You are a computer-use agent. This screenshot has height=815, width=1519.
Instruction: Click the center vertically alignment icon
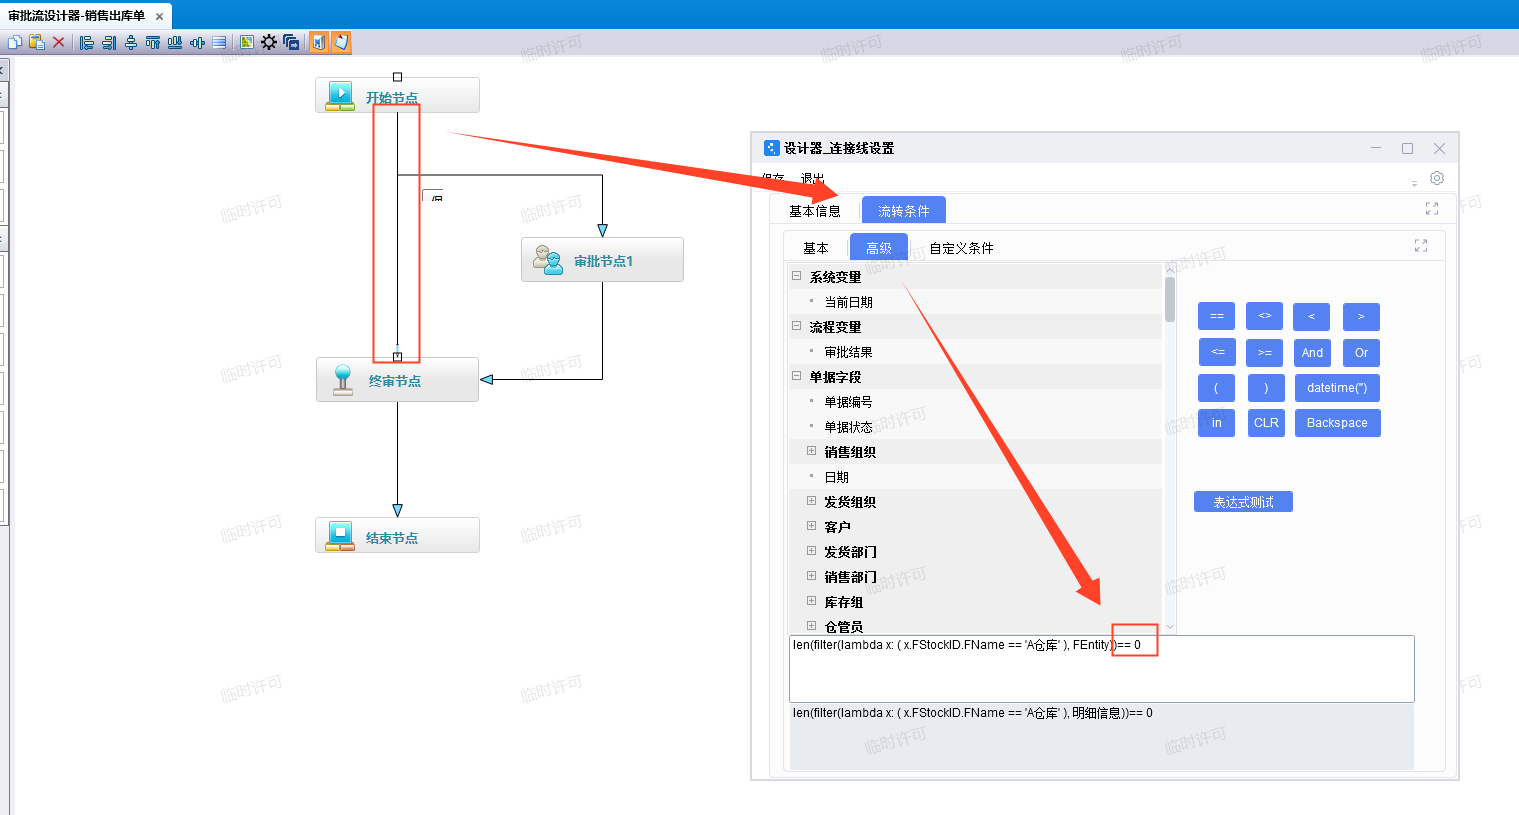(197, 42)
